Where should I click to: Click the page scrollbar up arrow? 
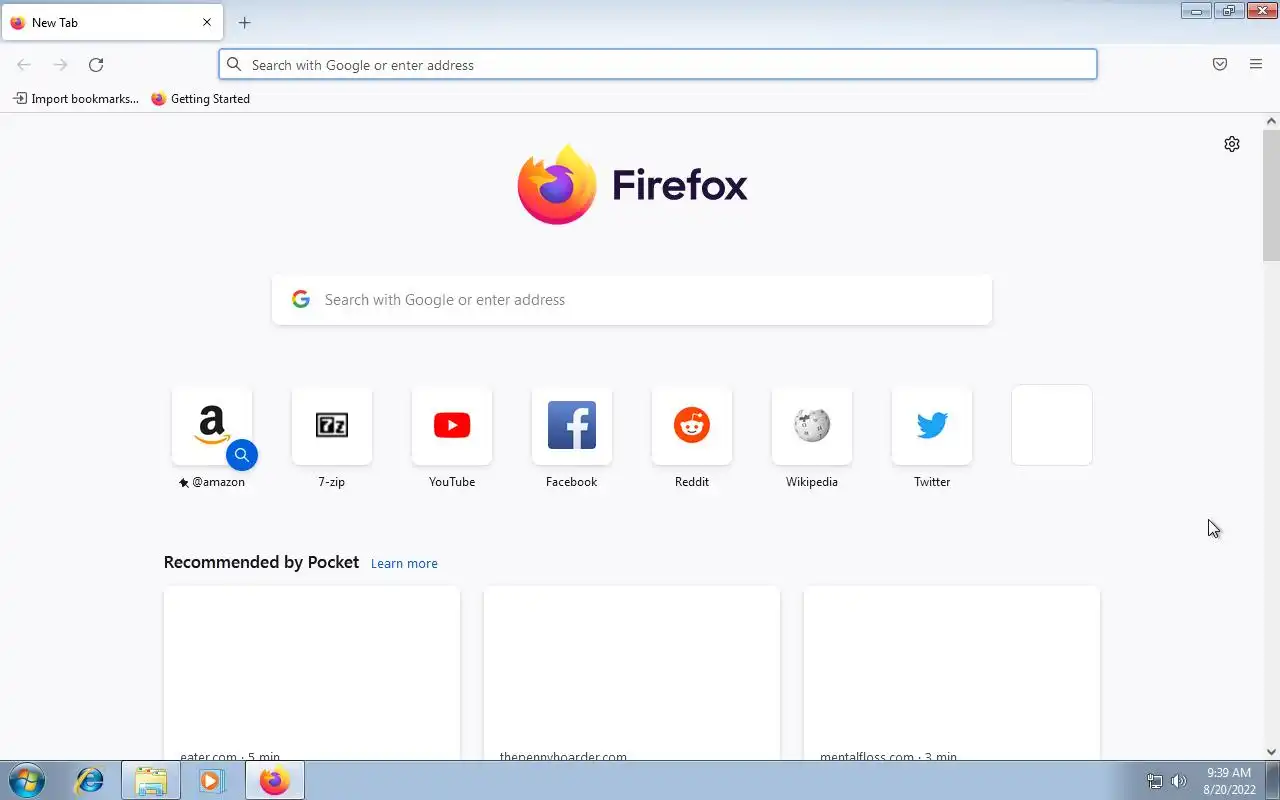(1271, 121)
